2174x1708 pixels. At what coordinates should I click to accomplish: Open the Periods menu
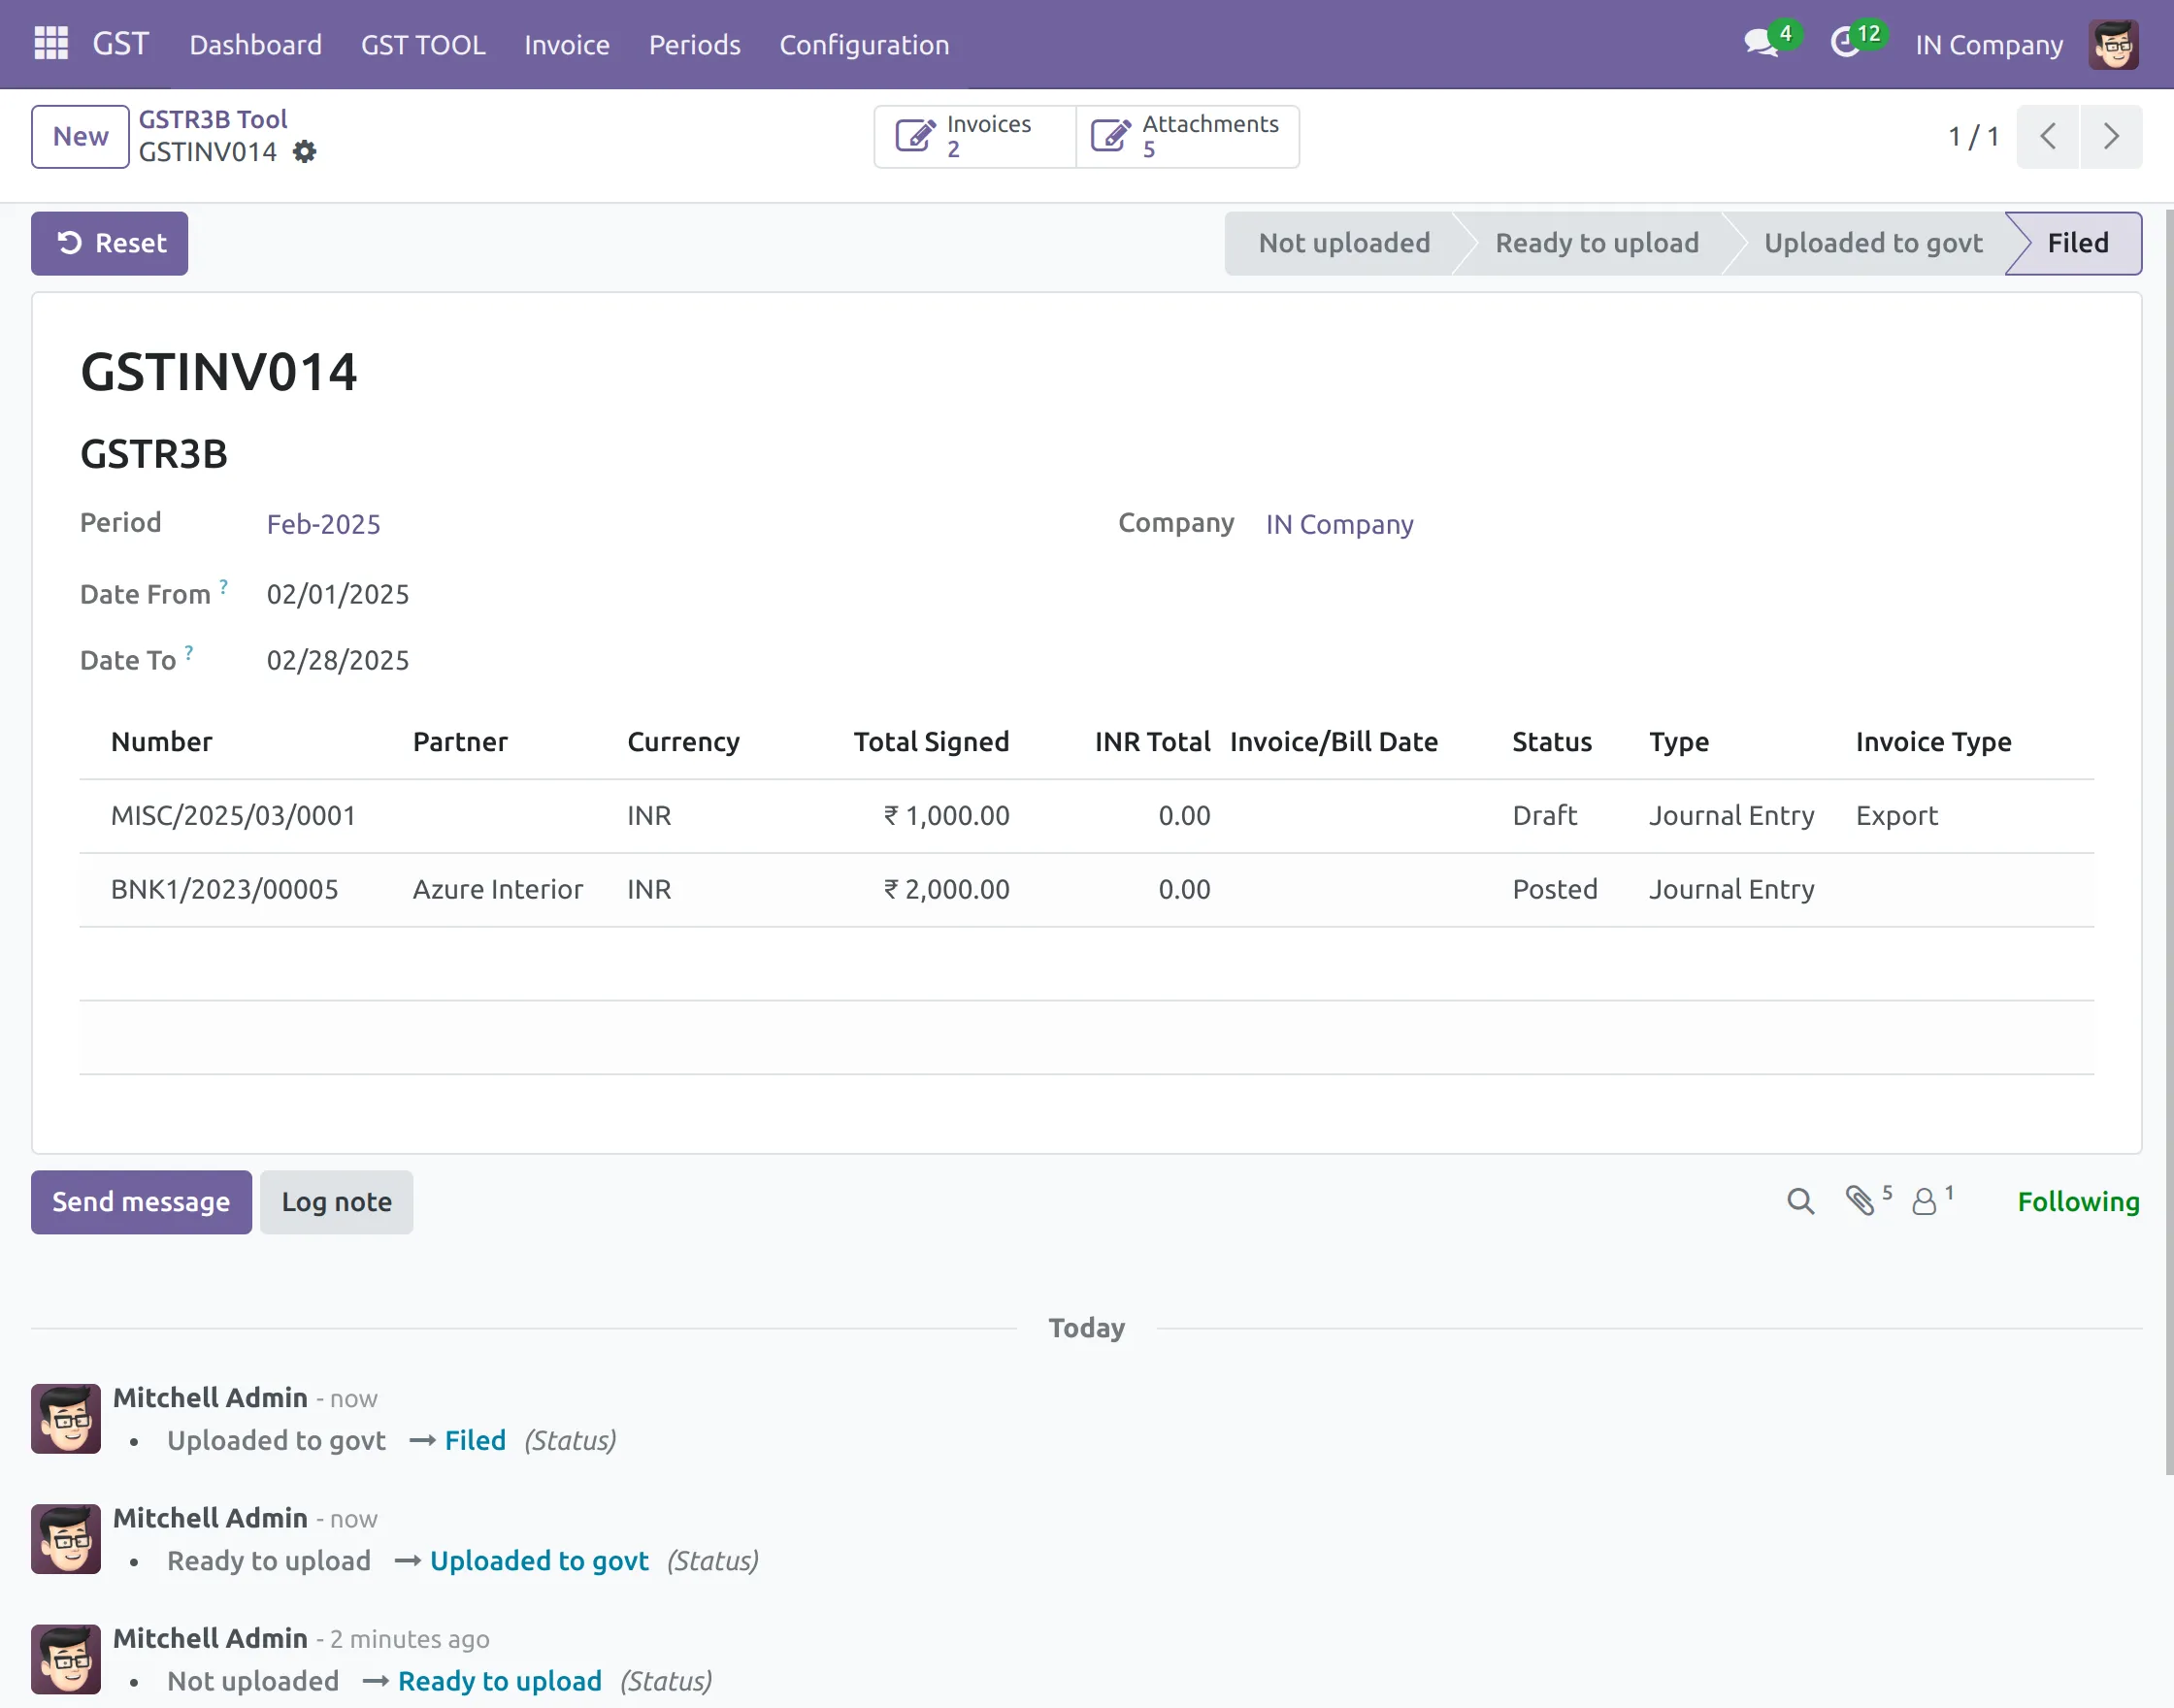pos(694,45)
